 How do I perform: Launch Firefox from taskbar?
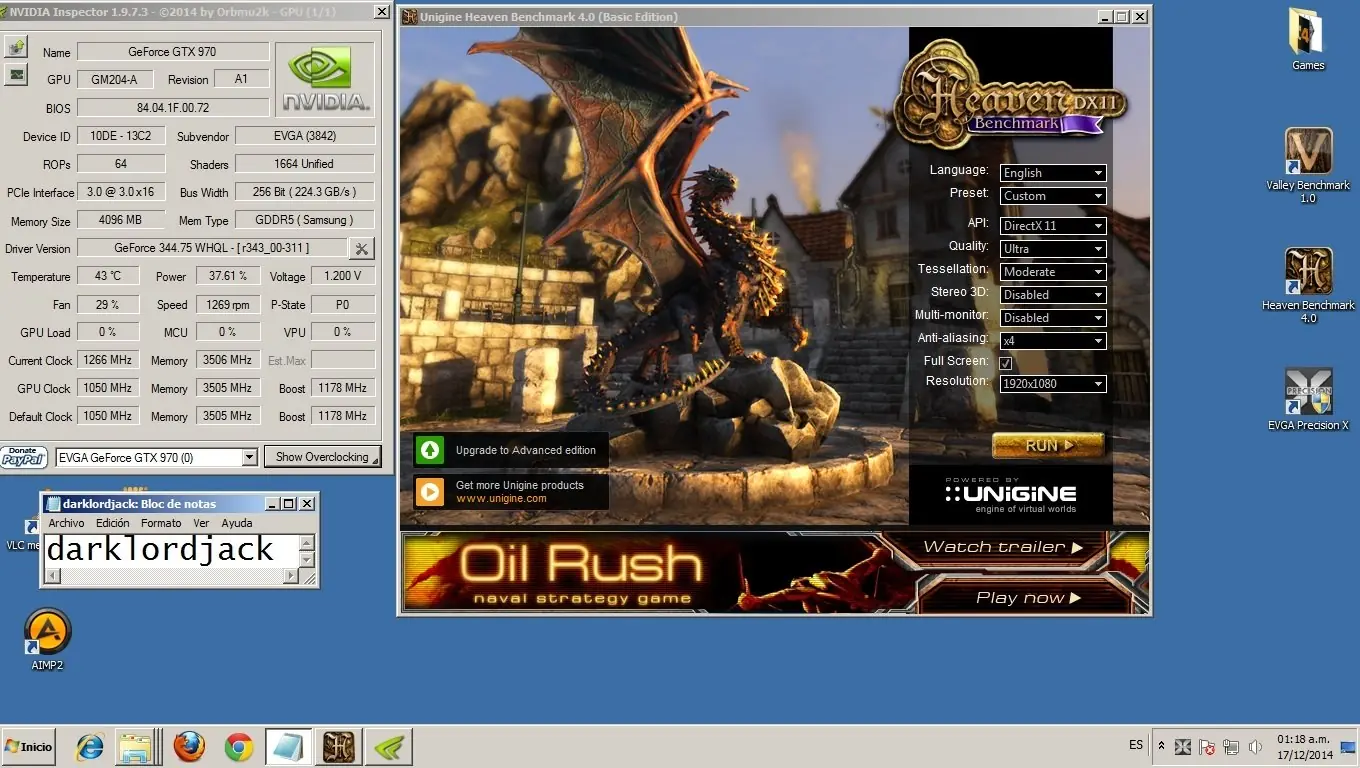[189, 747]
